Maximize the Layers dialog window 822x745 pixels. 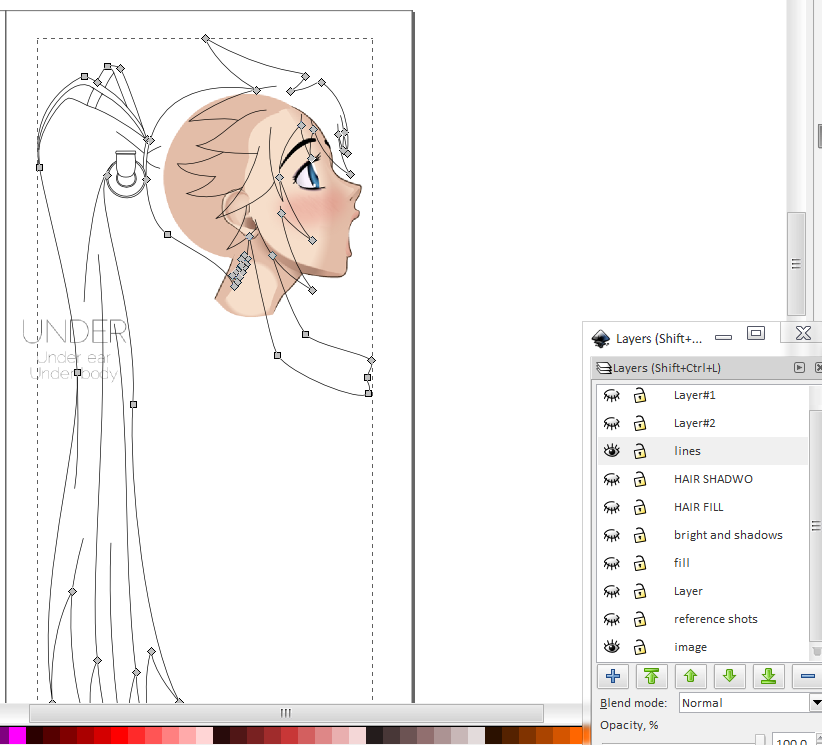[756, 334]
